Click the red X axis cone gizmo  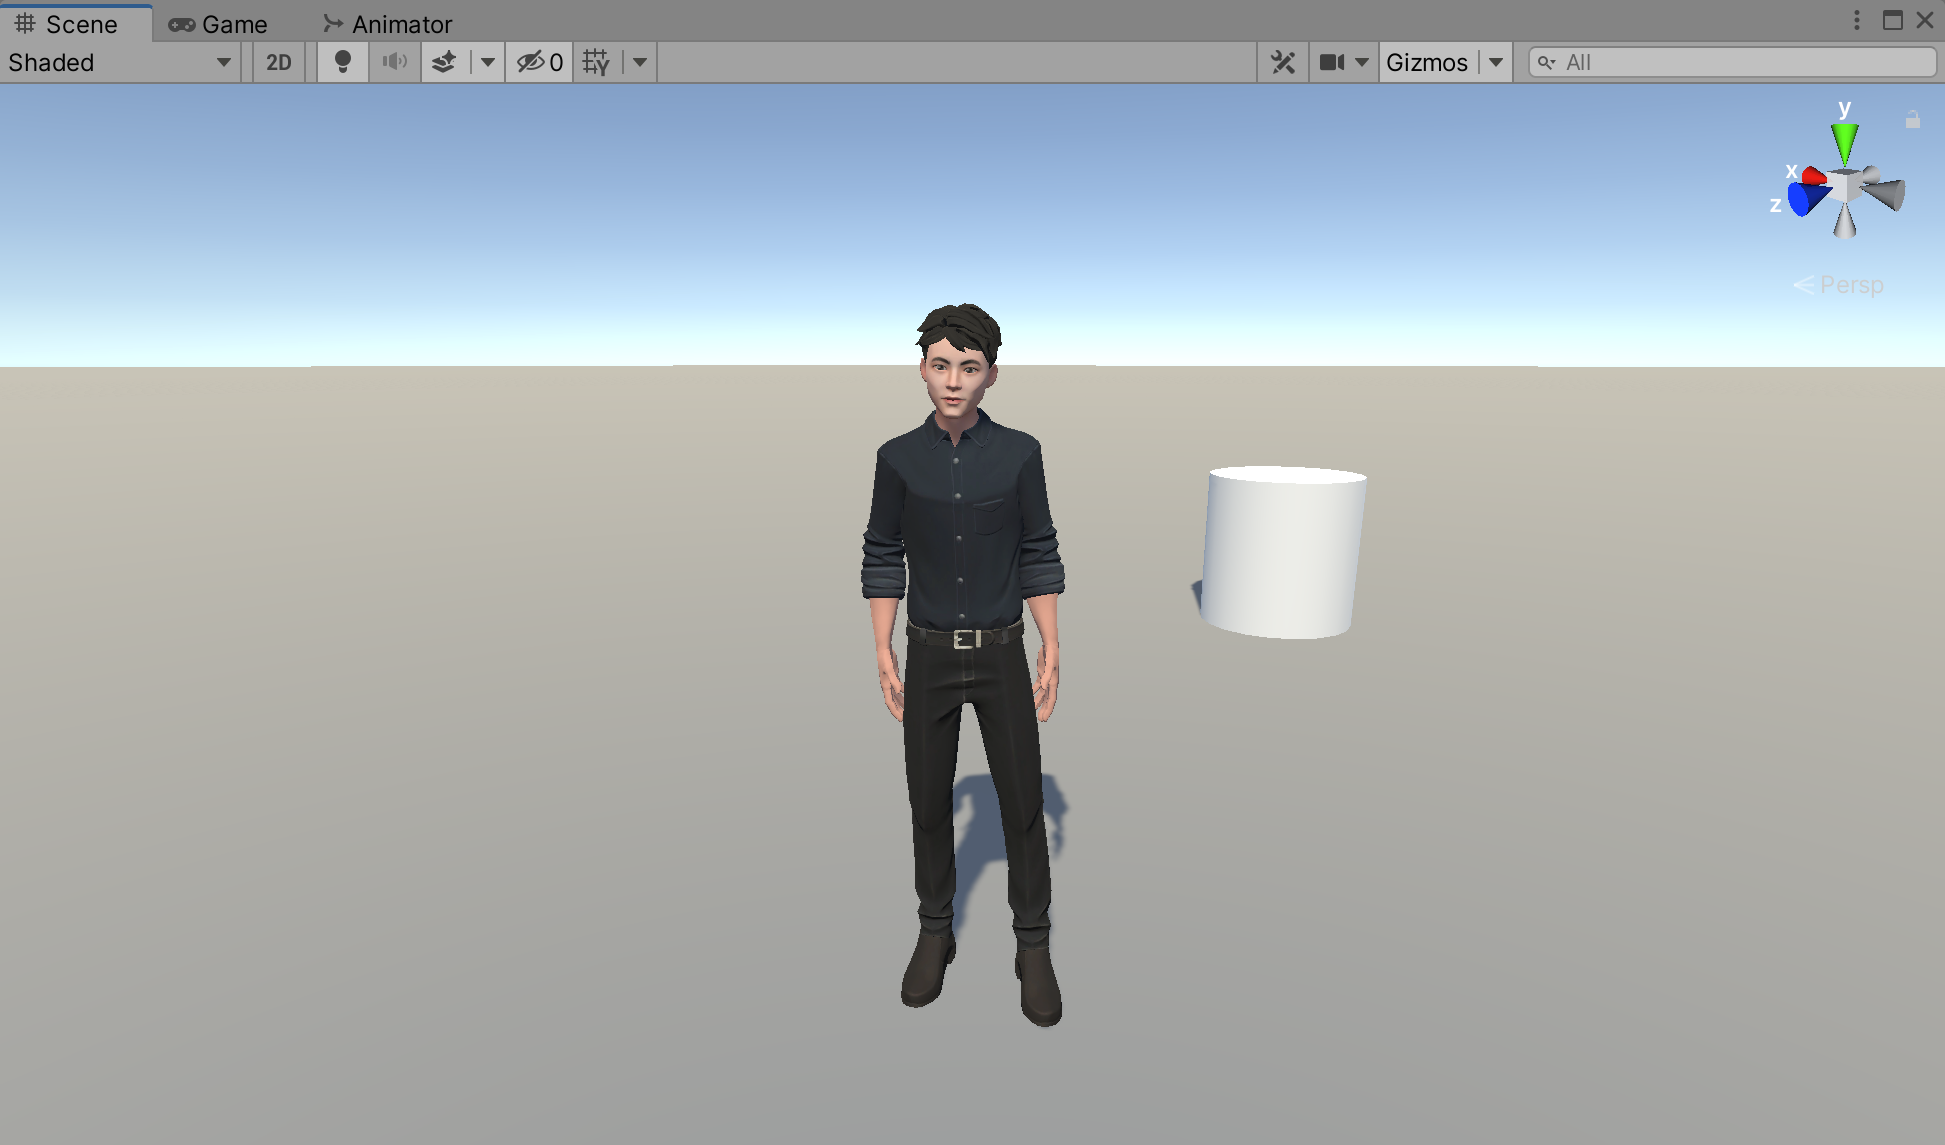click(x=1812, y=177)
